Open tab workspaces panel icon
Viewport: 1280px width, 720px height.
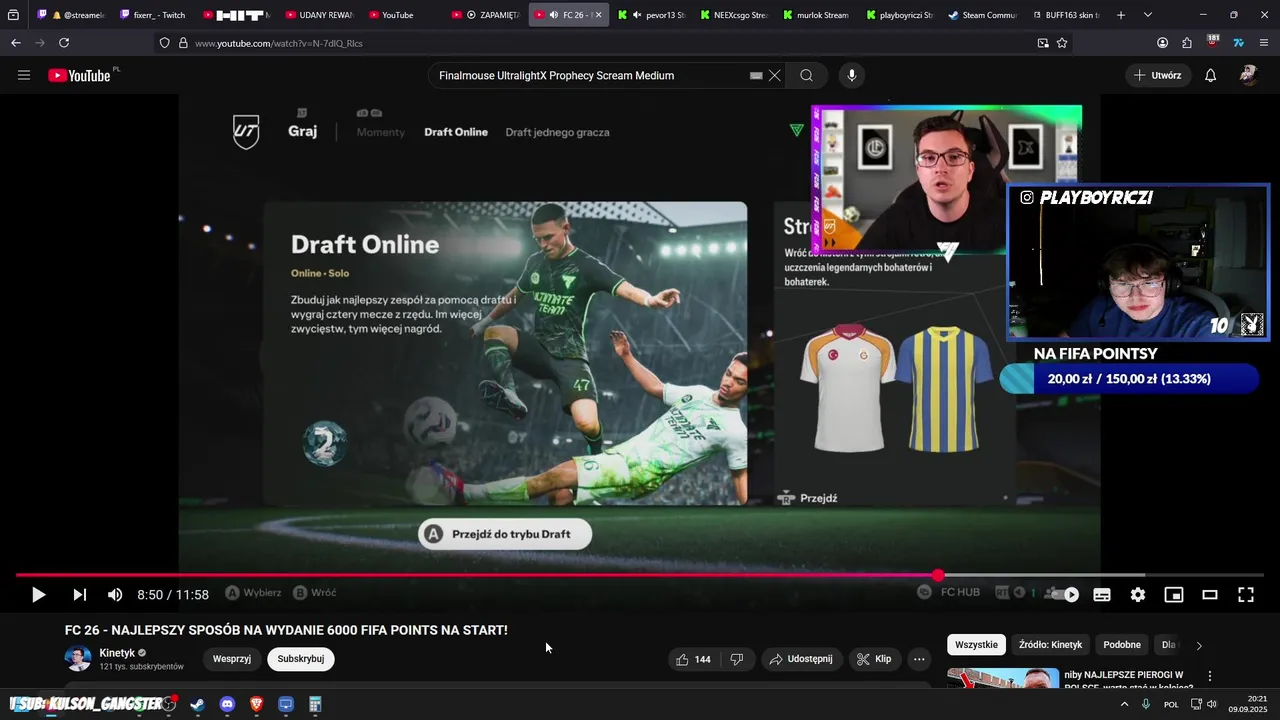click(13, 15)
